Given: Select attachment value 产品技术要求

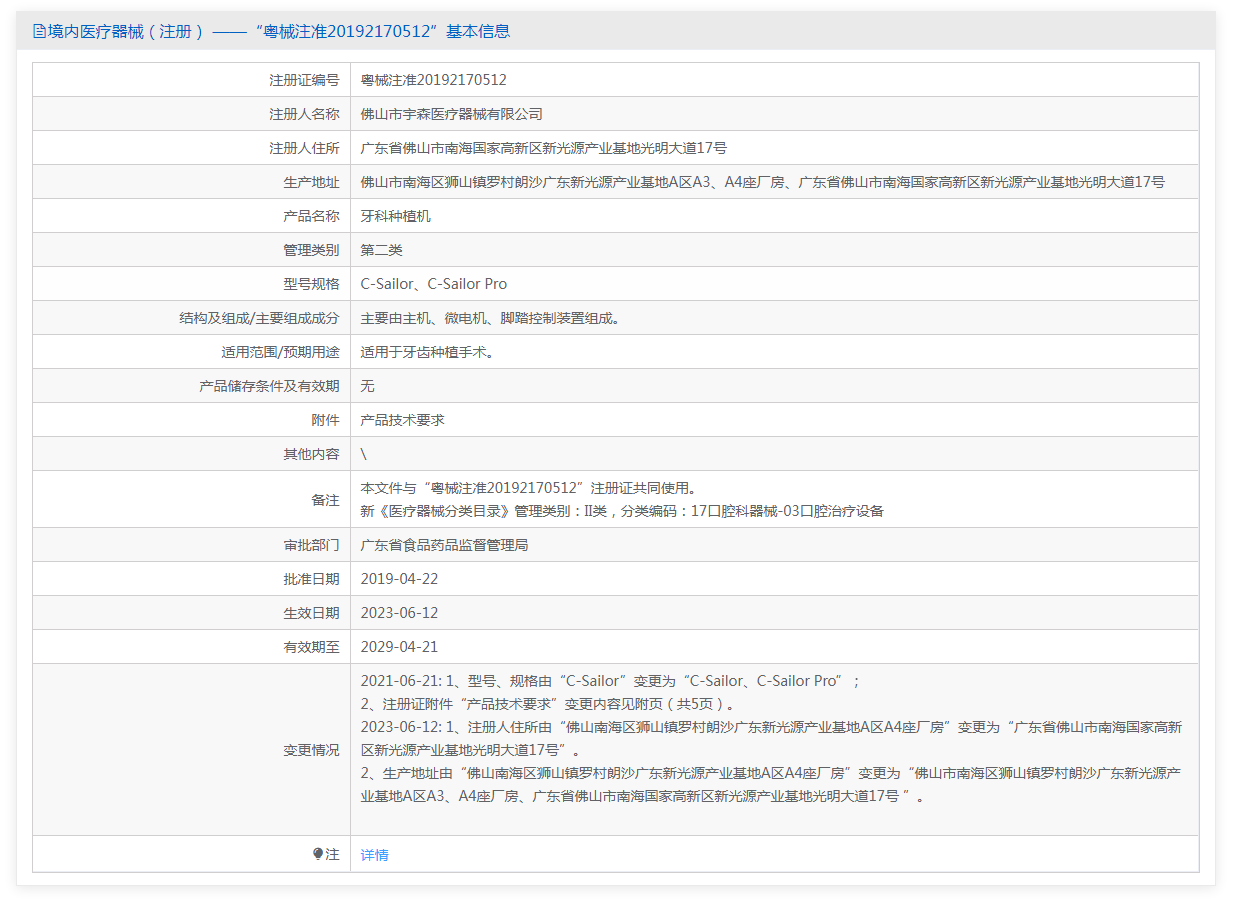Looking at the screenshot, I should pyautogui.click(x=403, y=420).
